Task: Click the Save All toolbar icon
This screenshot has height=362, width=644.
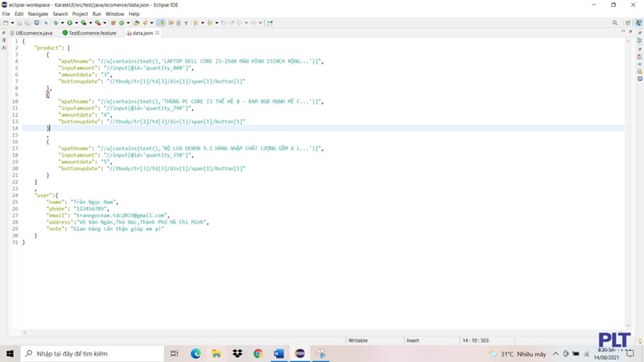Action: click(27, 23)
